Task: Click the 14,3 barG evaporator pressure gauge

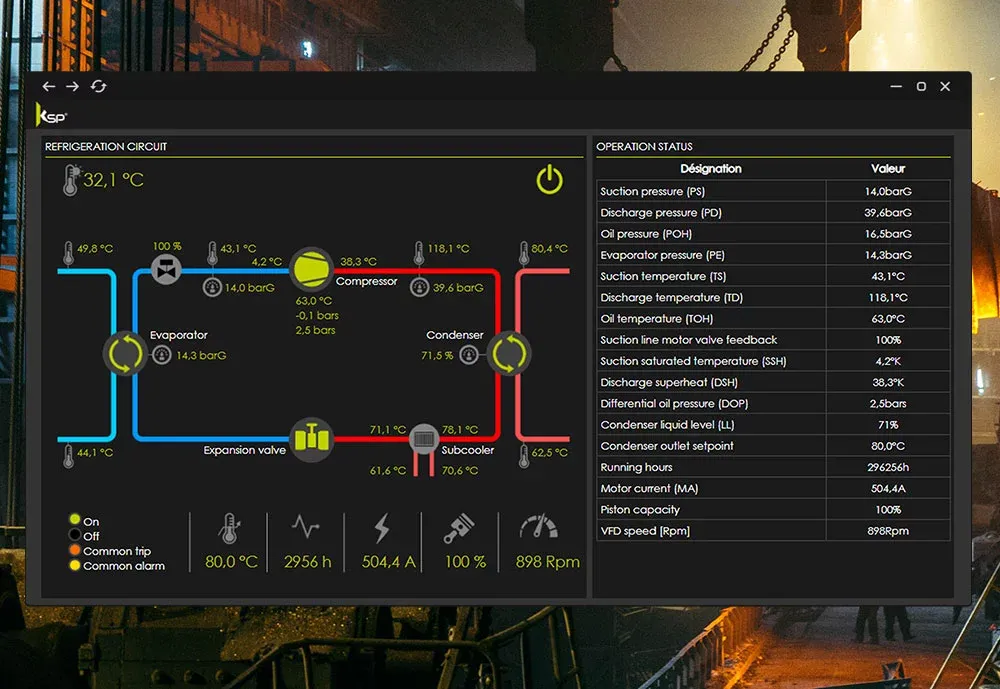Action: point(162,355)
